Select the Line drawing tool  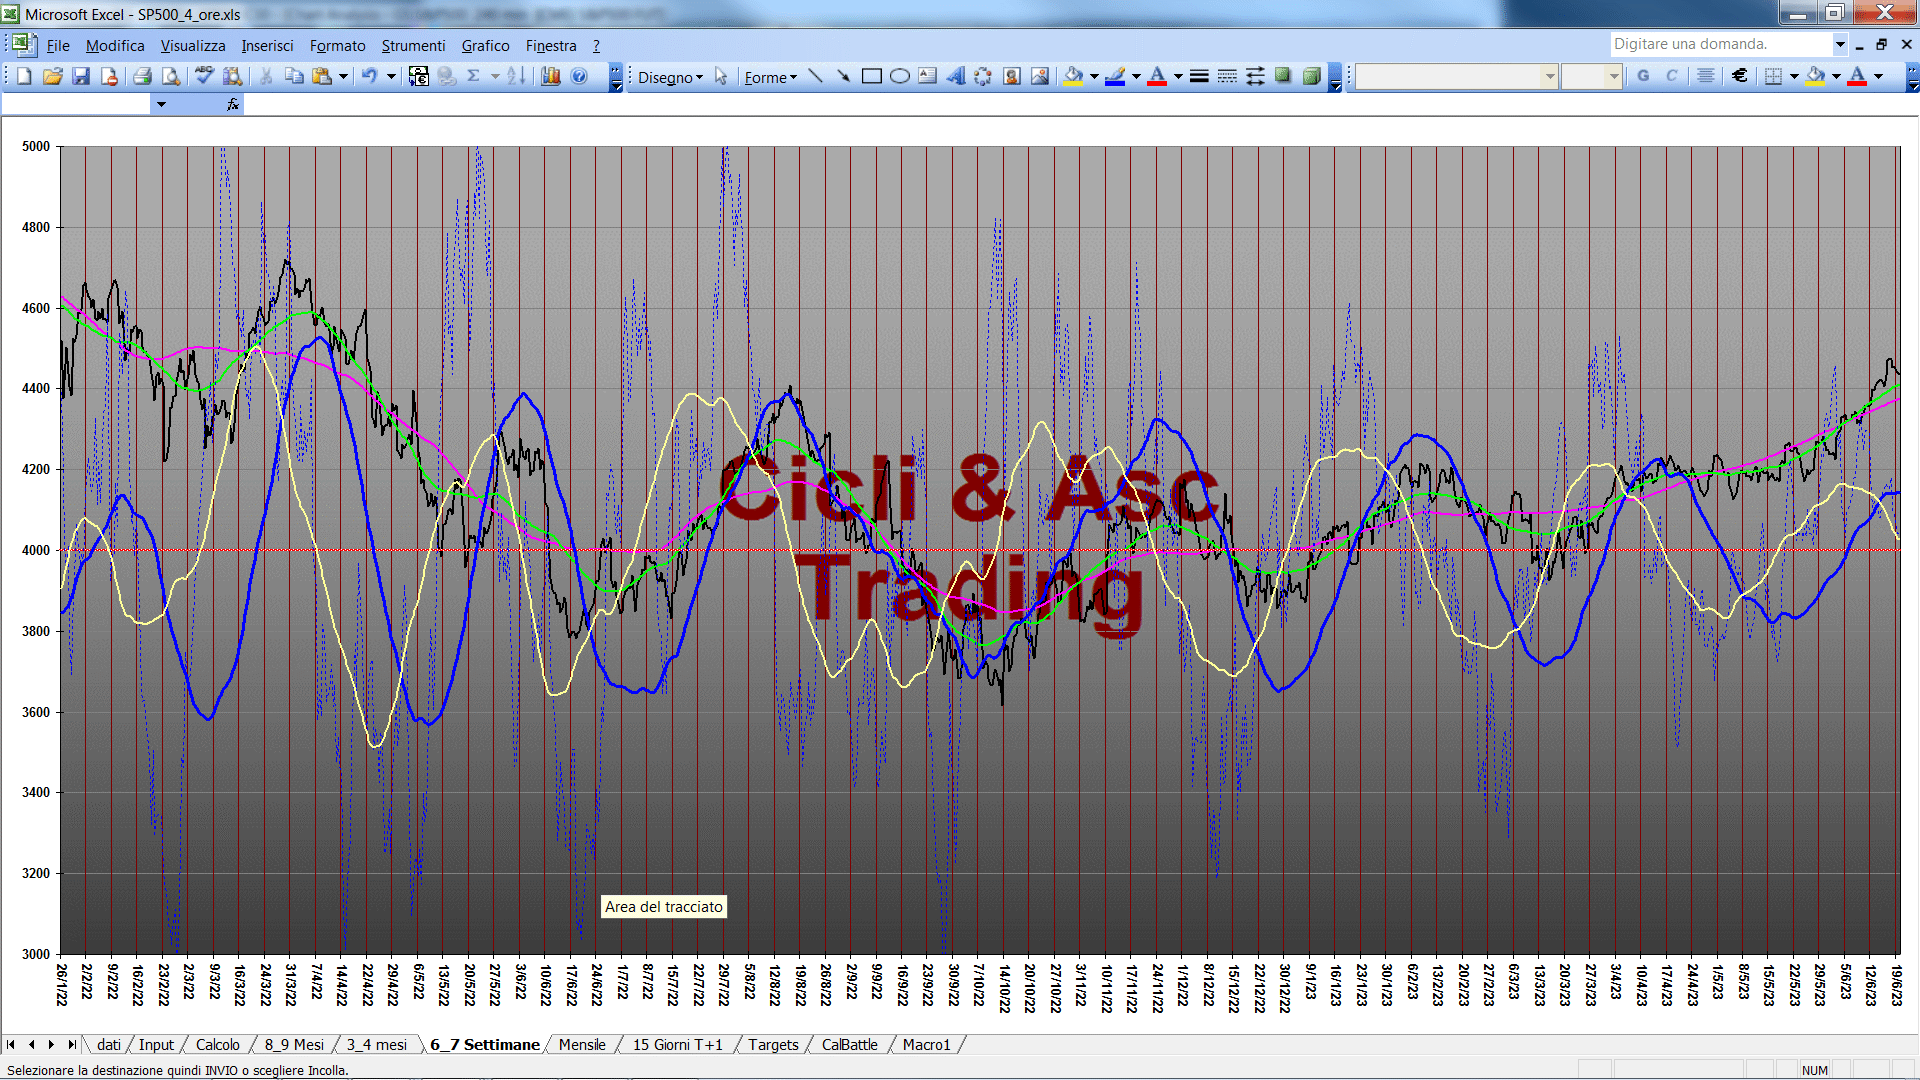point(816,76)
